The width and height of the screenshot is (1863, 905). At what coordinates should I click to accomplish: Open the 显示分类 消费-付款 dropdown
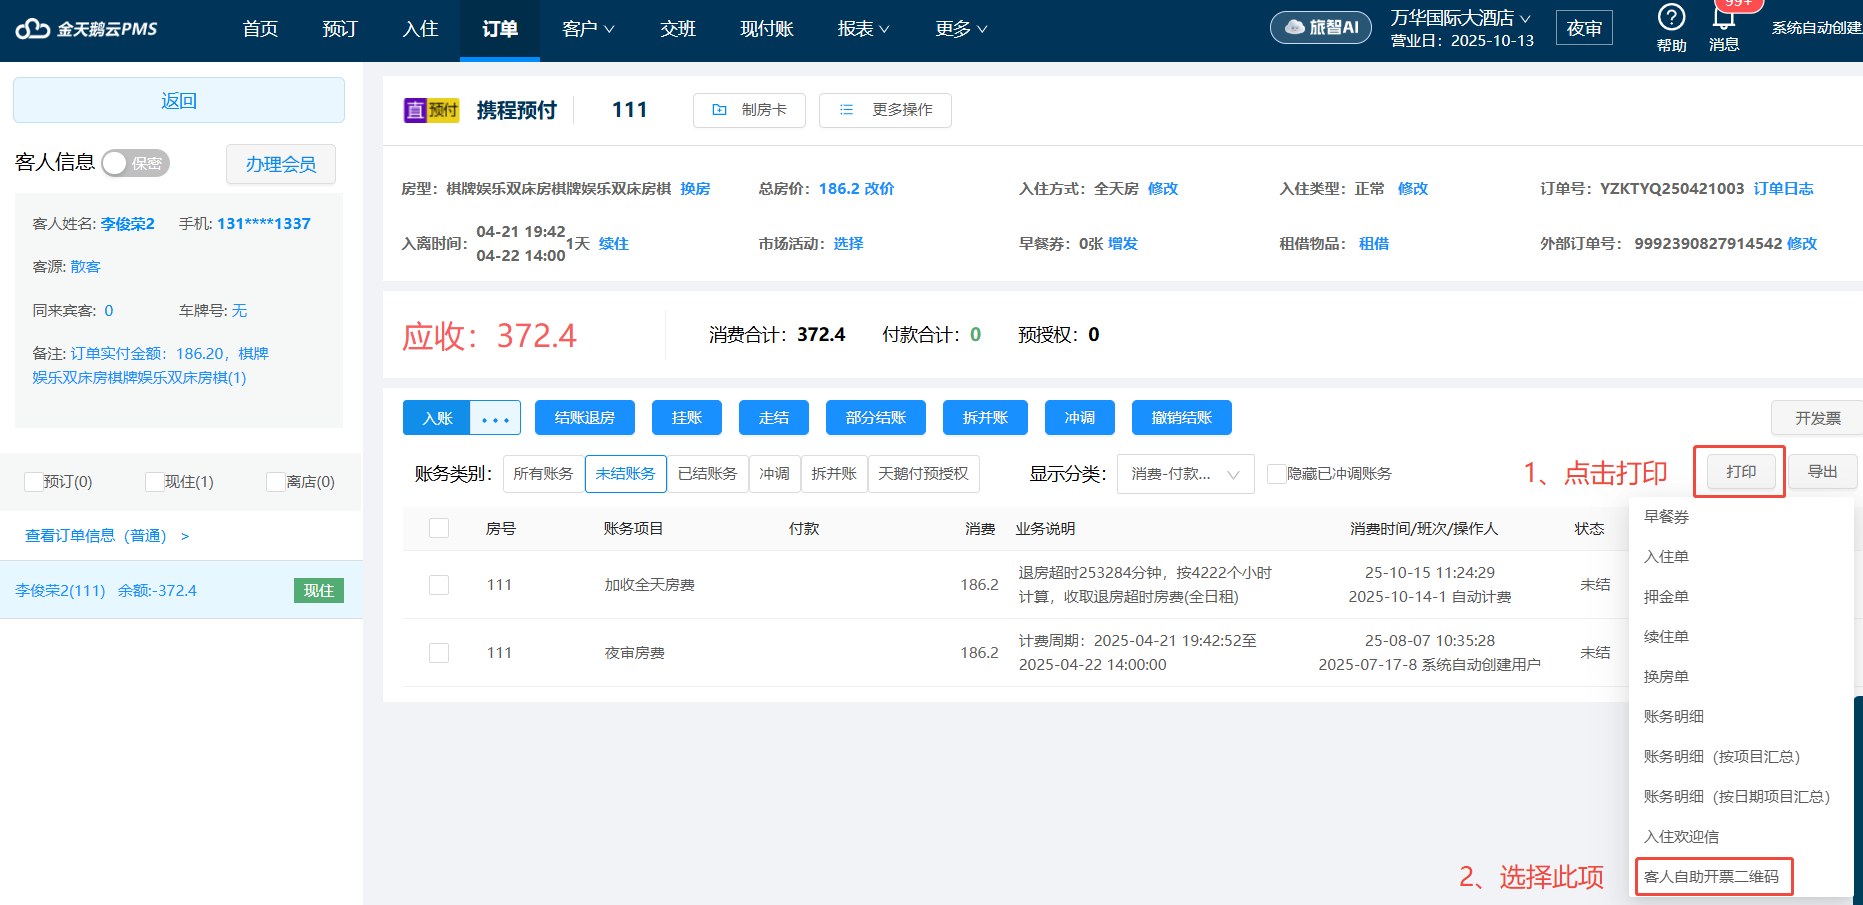[1185, 474]
